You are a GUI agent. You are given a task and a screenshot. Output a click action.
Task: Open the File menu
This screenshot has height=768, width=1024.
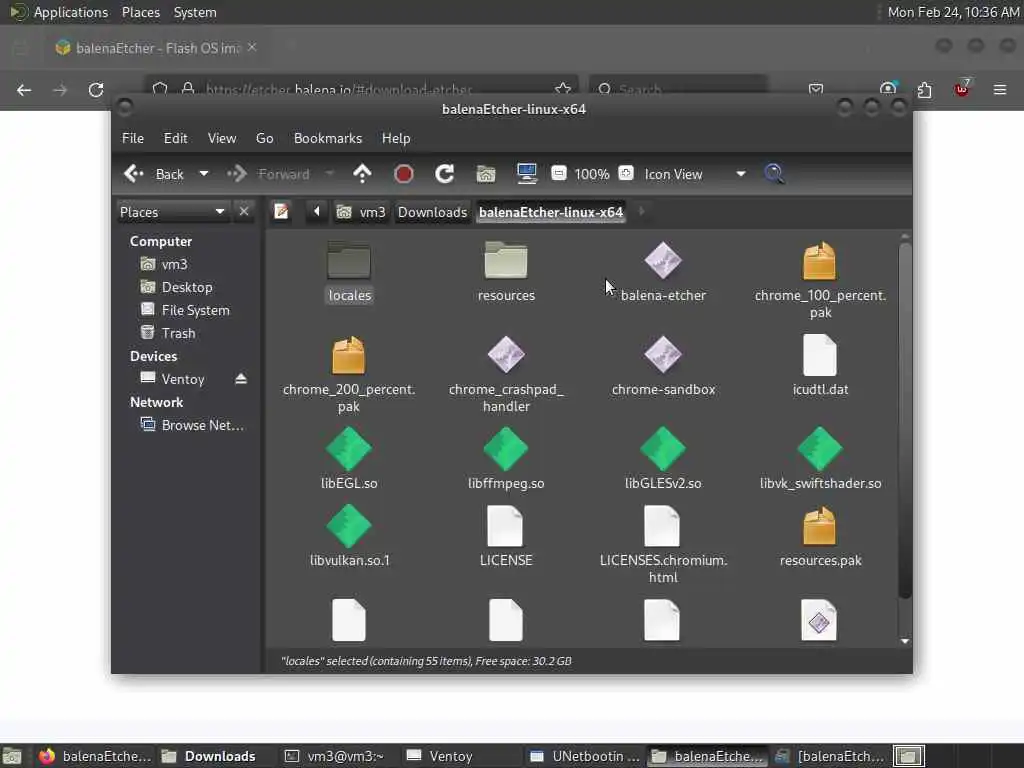point(133,138)
